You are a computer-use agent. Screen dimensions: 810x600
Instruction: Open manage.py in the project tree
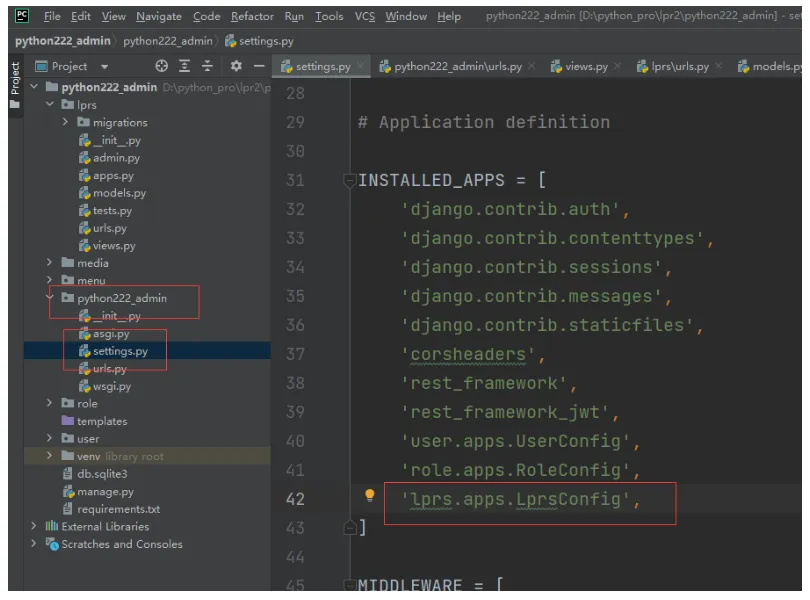[x=105, y=492]
